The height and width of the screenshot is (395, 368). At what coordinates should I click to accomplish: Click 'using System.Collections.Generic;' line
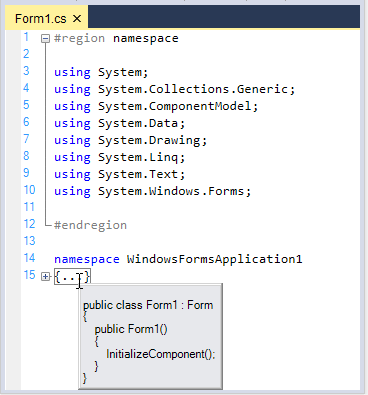coord(175,89)
